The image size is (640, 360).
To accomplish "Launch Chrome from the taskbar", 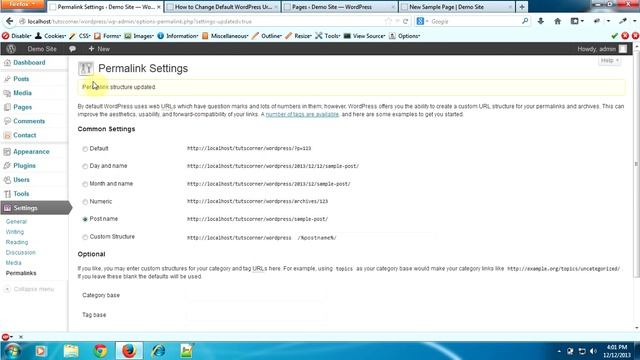I will click(x=100, y=351).
